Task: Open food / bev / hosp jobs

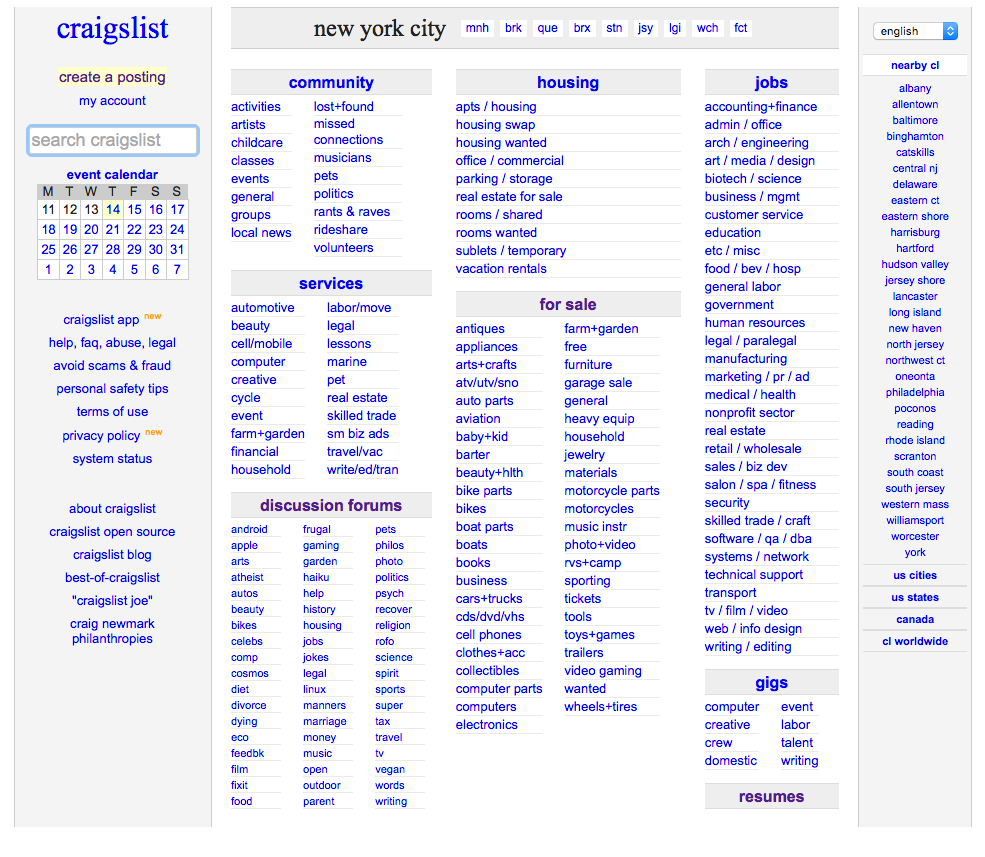Action: [753, 269]
